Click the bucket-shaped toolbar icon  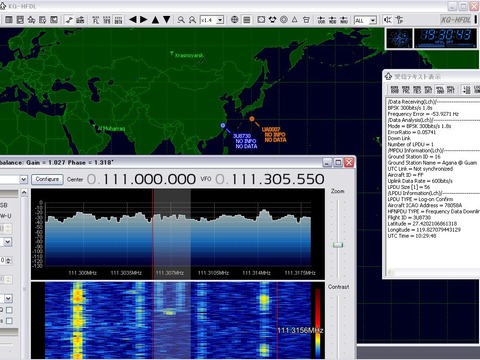(306, 20)
